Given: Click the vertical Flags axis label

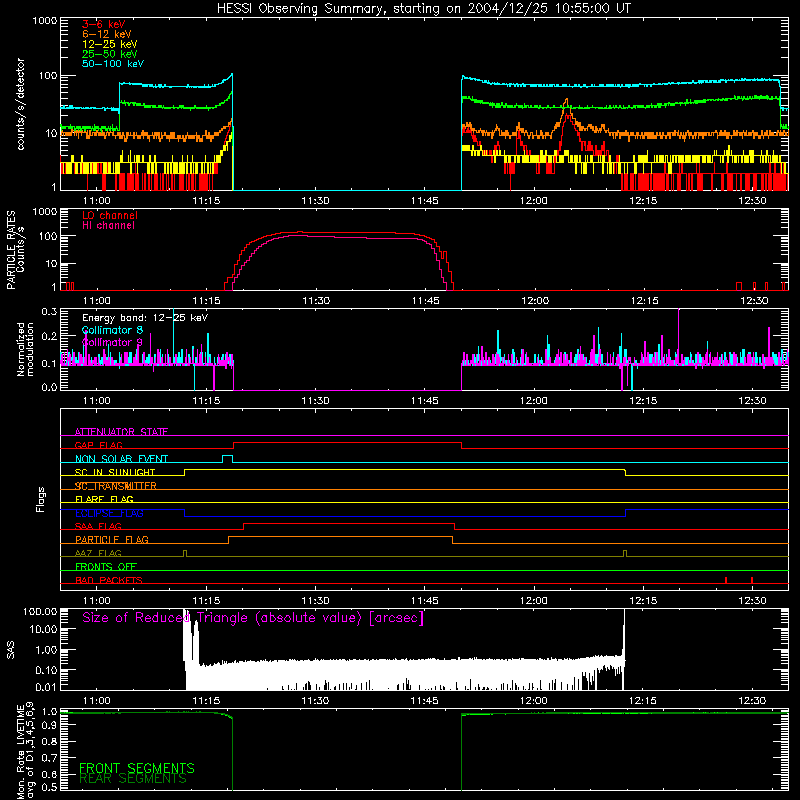Looking at the screenshot, I should click(41, 499).
